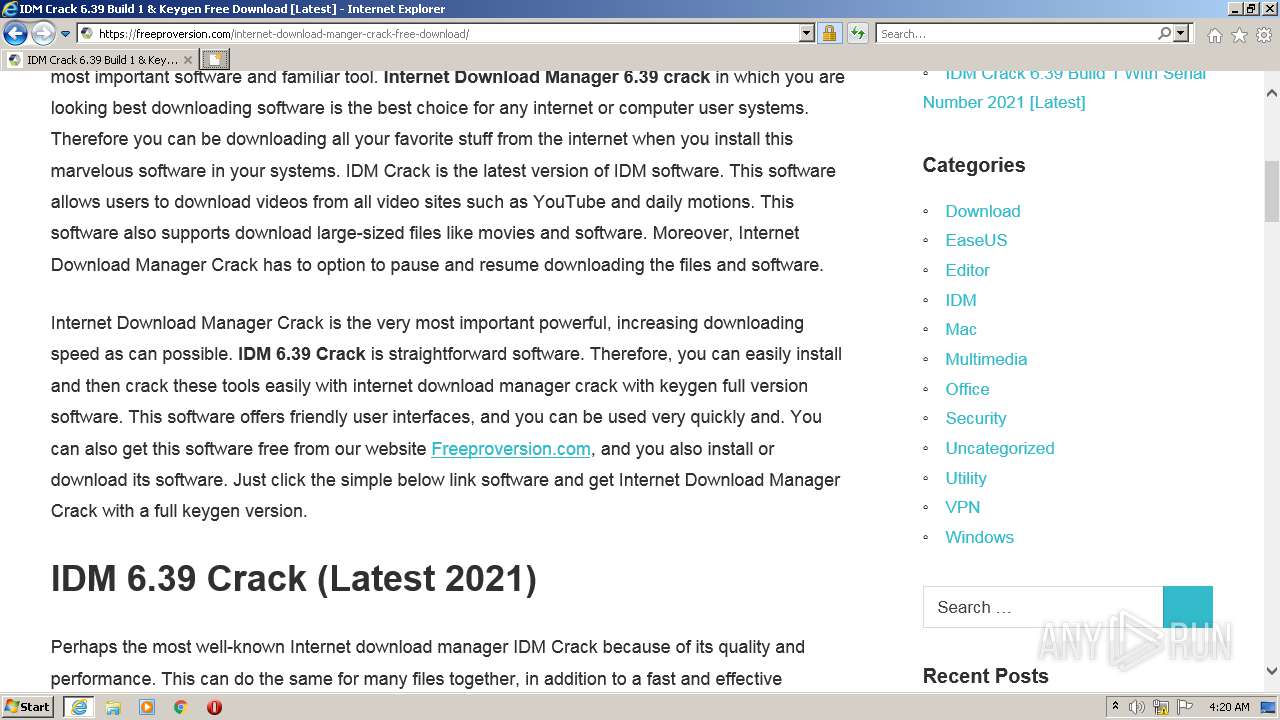Click the Action Center flag icon
The width and height of the screenshot is (1280, 720).
coord(1185,707)
